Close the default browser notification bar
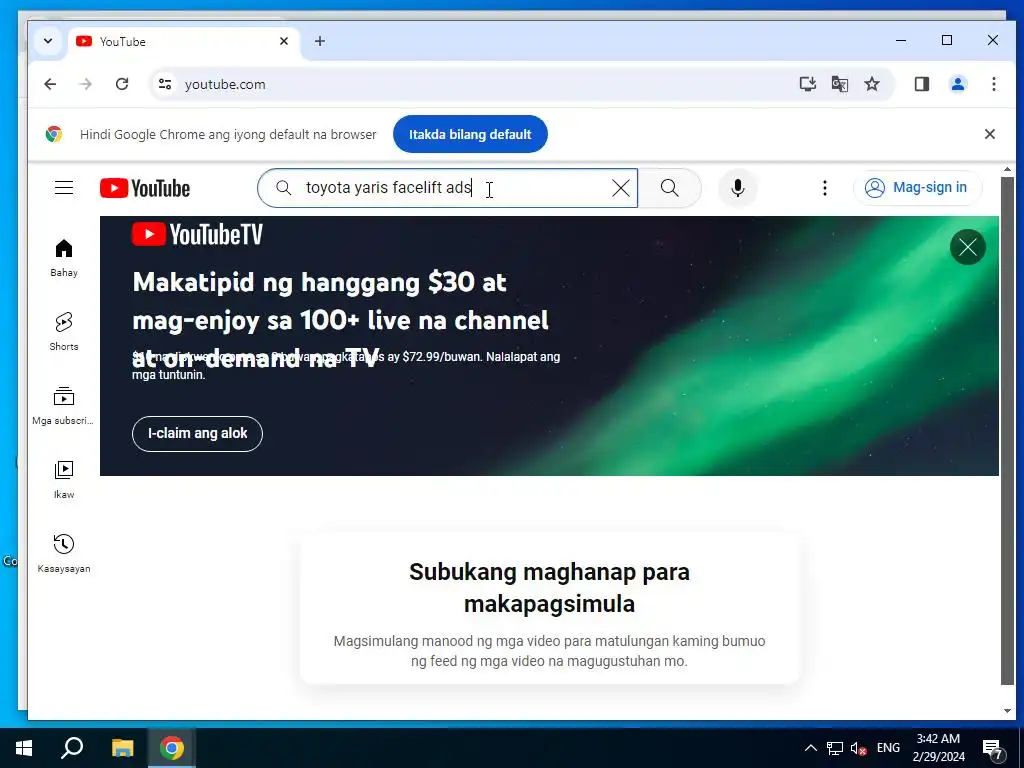The width and height of the screenshot is (1024, 768). (x=989, y=134)
